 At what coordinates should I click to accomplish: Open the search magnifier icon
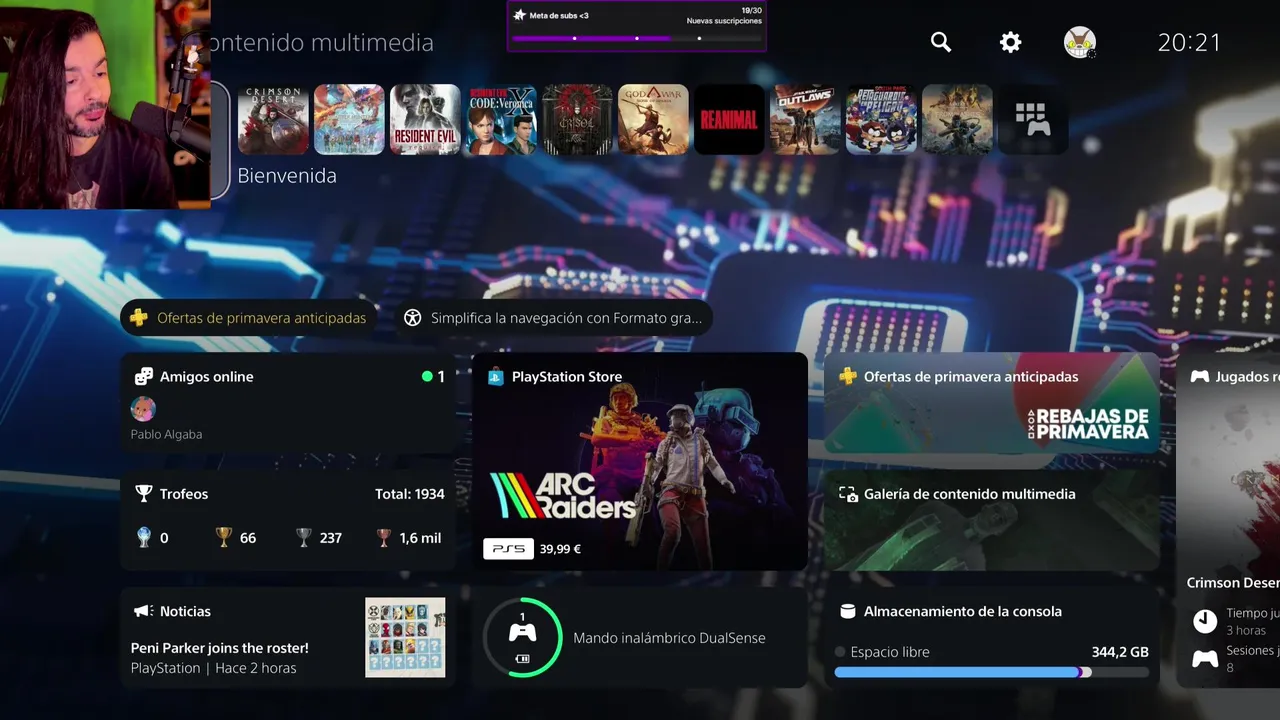pos(941,42)
